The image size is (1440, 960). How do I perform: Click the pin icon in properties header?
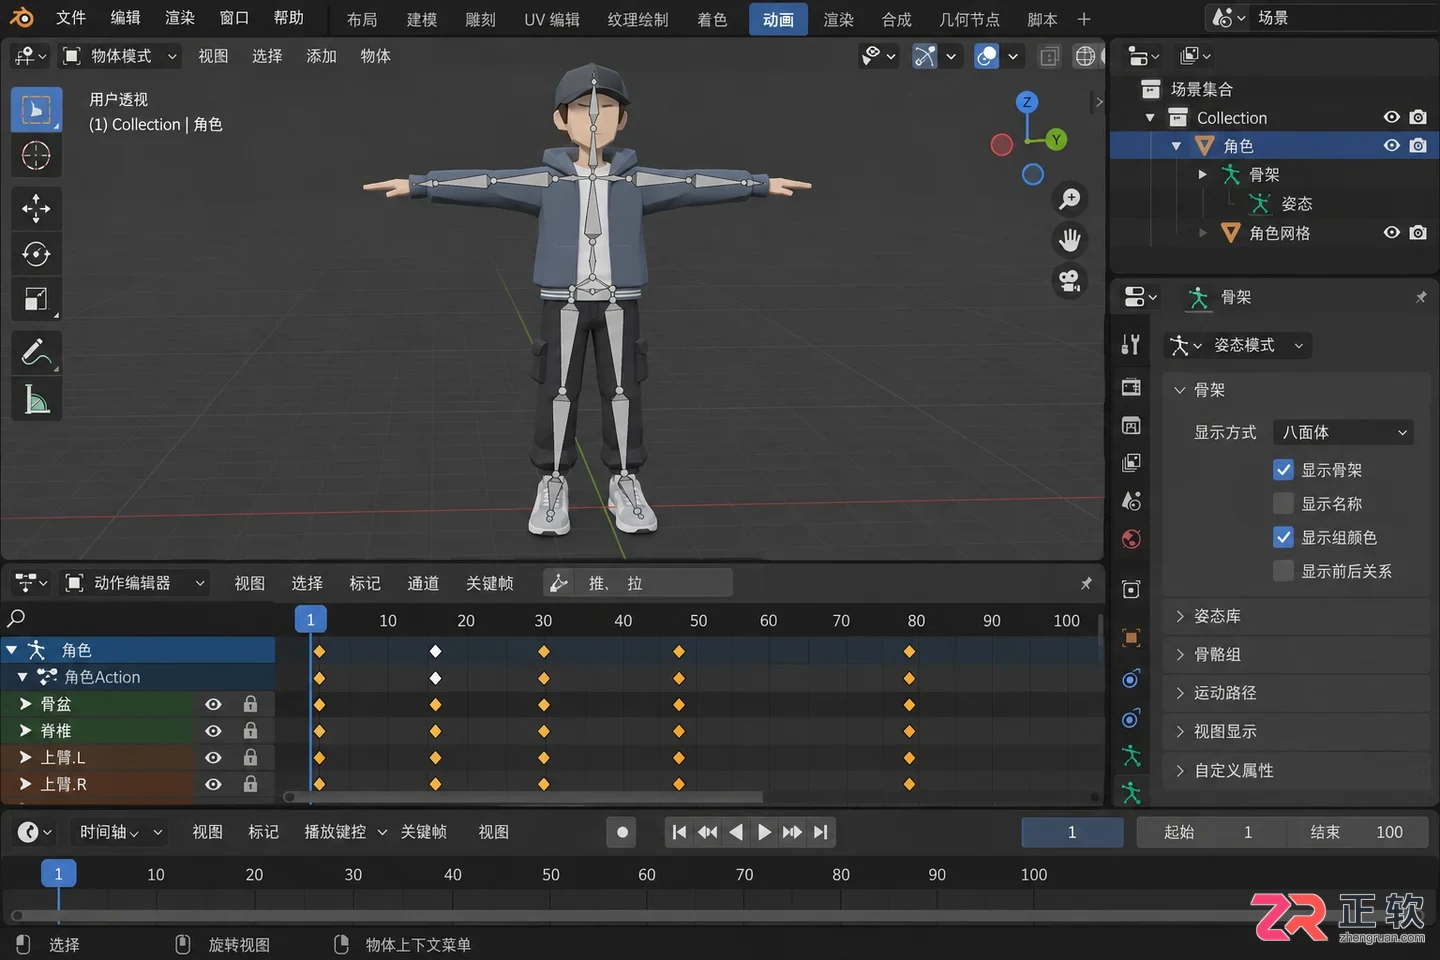tap(1420, 297)
